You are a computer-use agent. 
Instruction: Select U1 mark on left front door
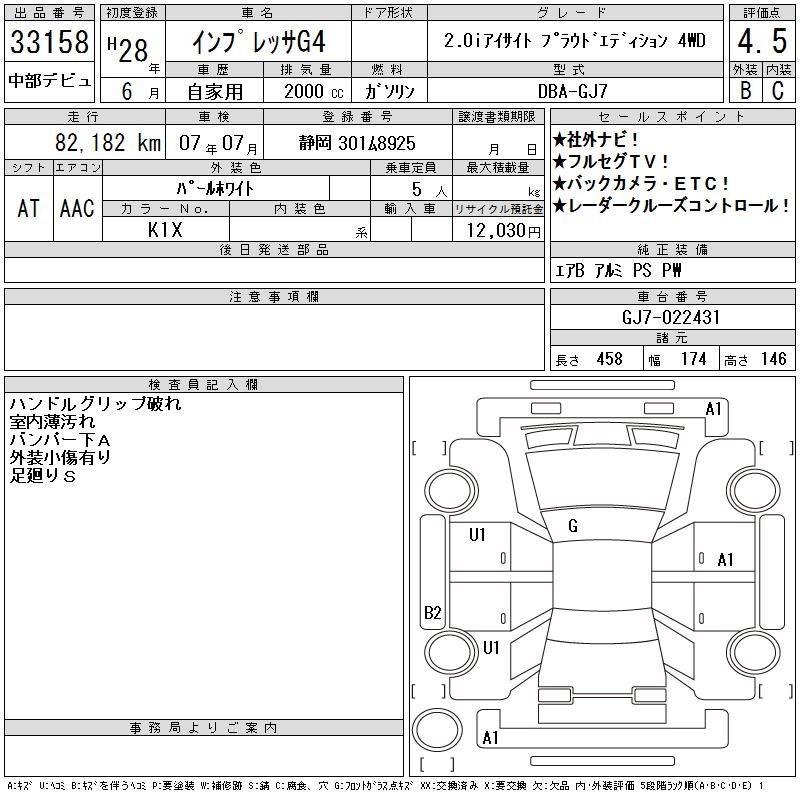click(x=477, y=535)
